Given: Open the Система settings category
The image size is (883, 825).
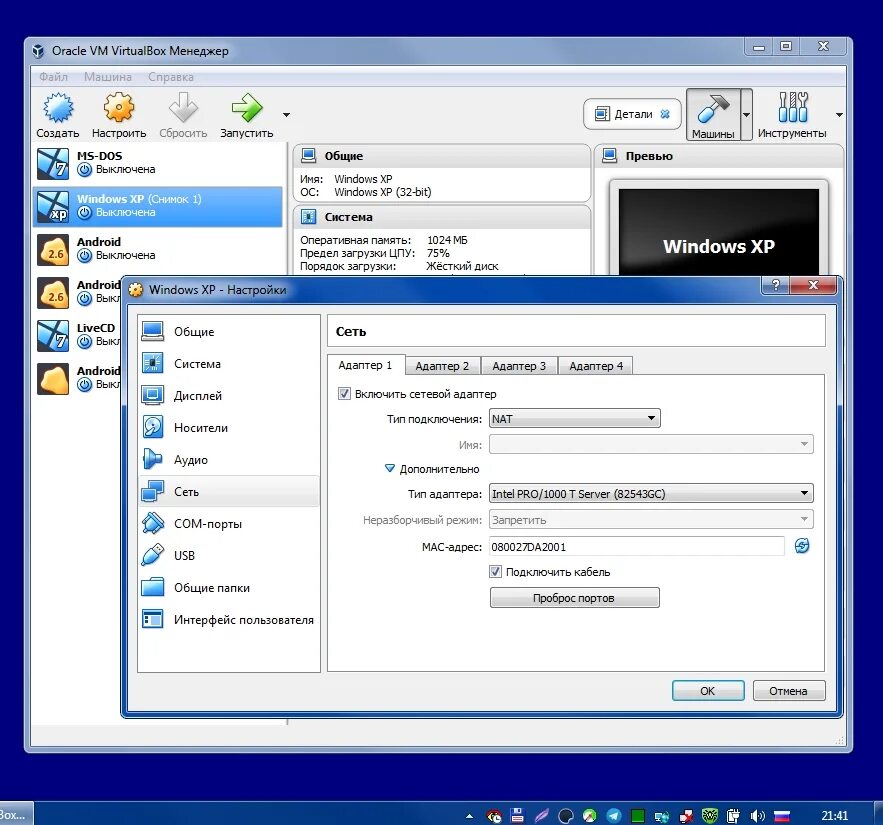Looking at the screenshot, I should pos(229,364).
